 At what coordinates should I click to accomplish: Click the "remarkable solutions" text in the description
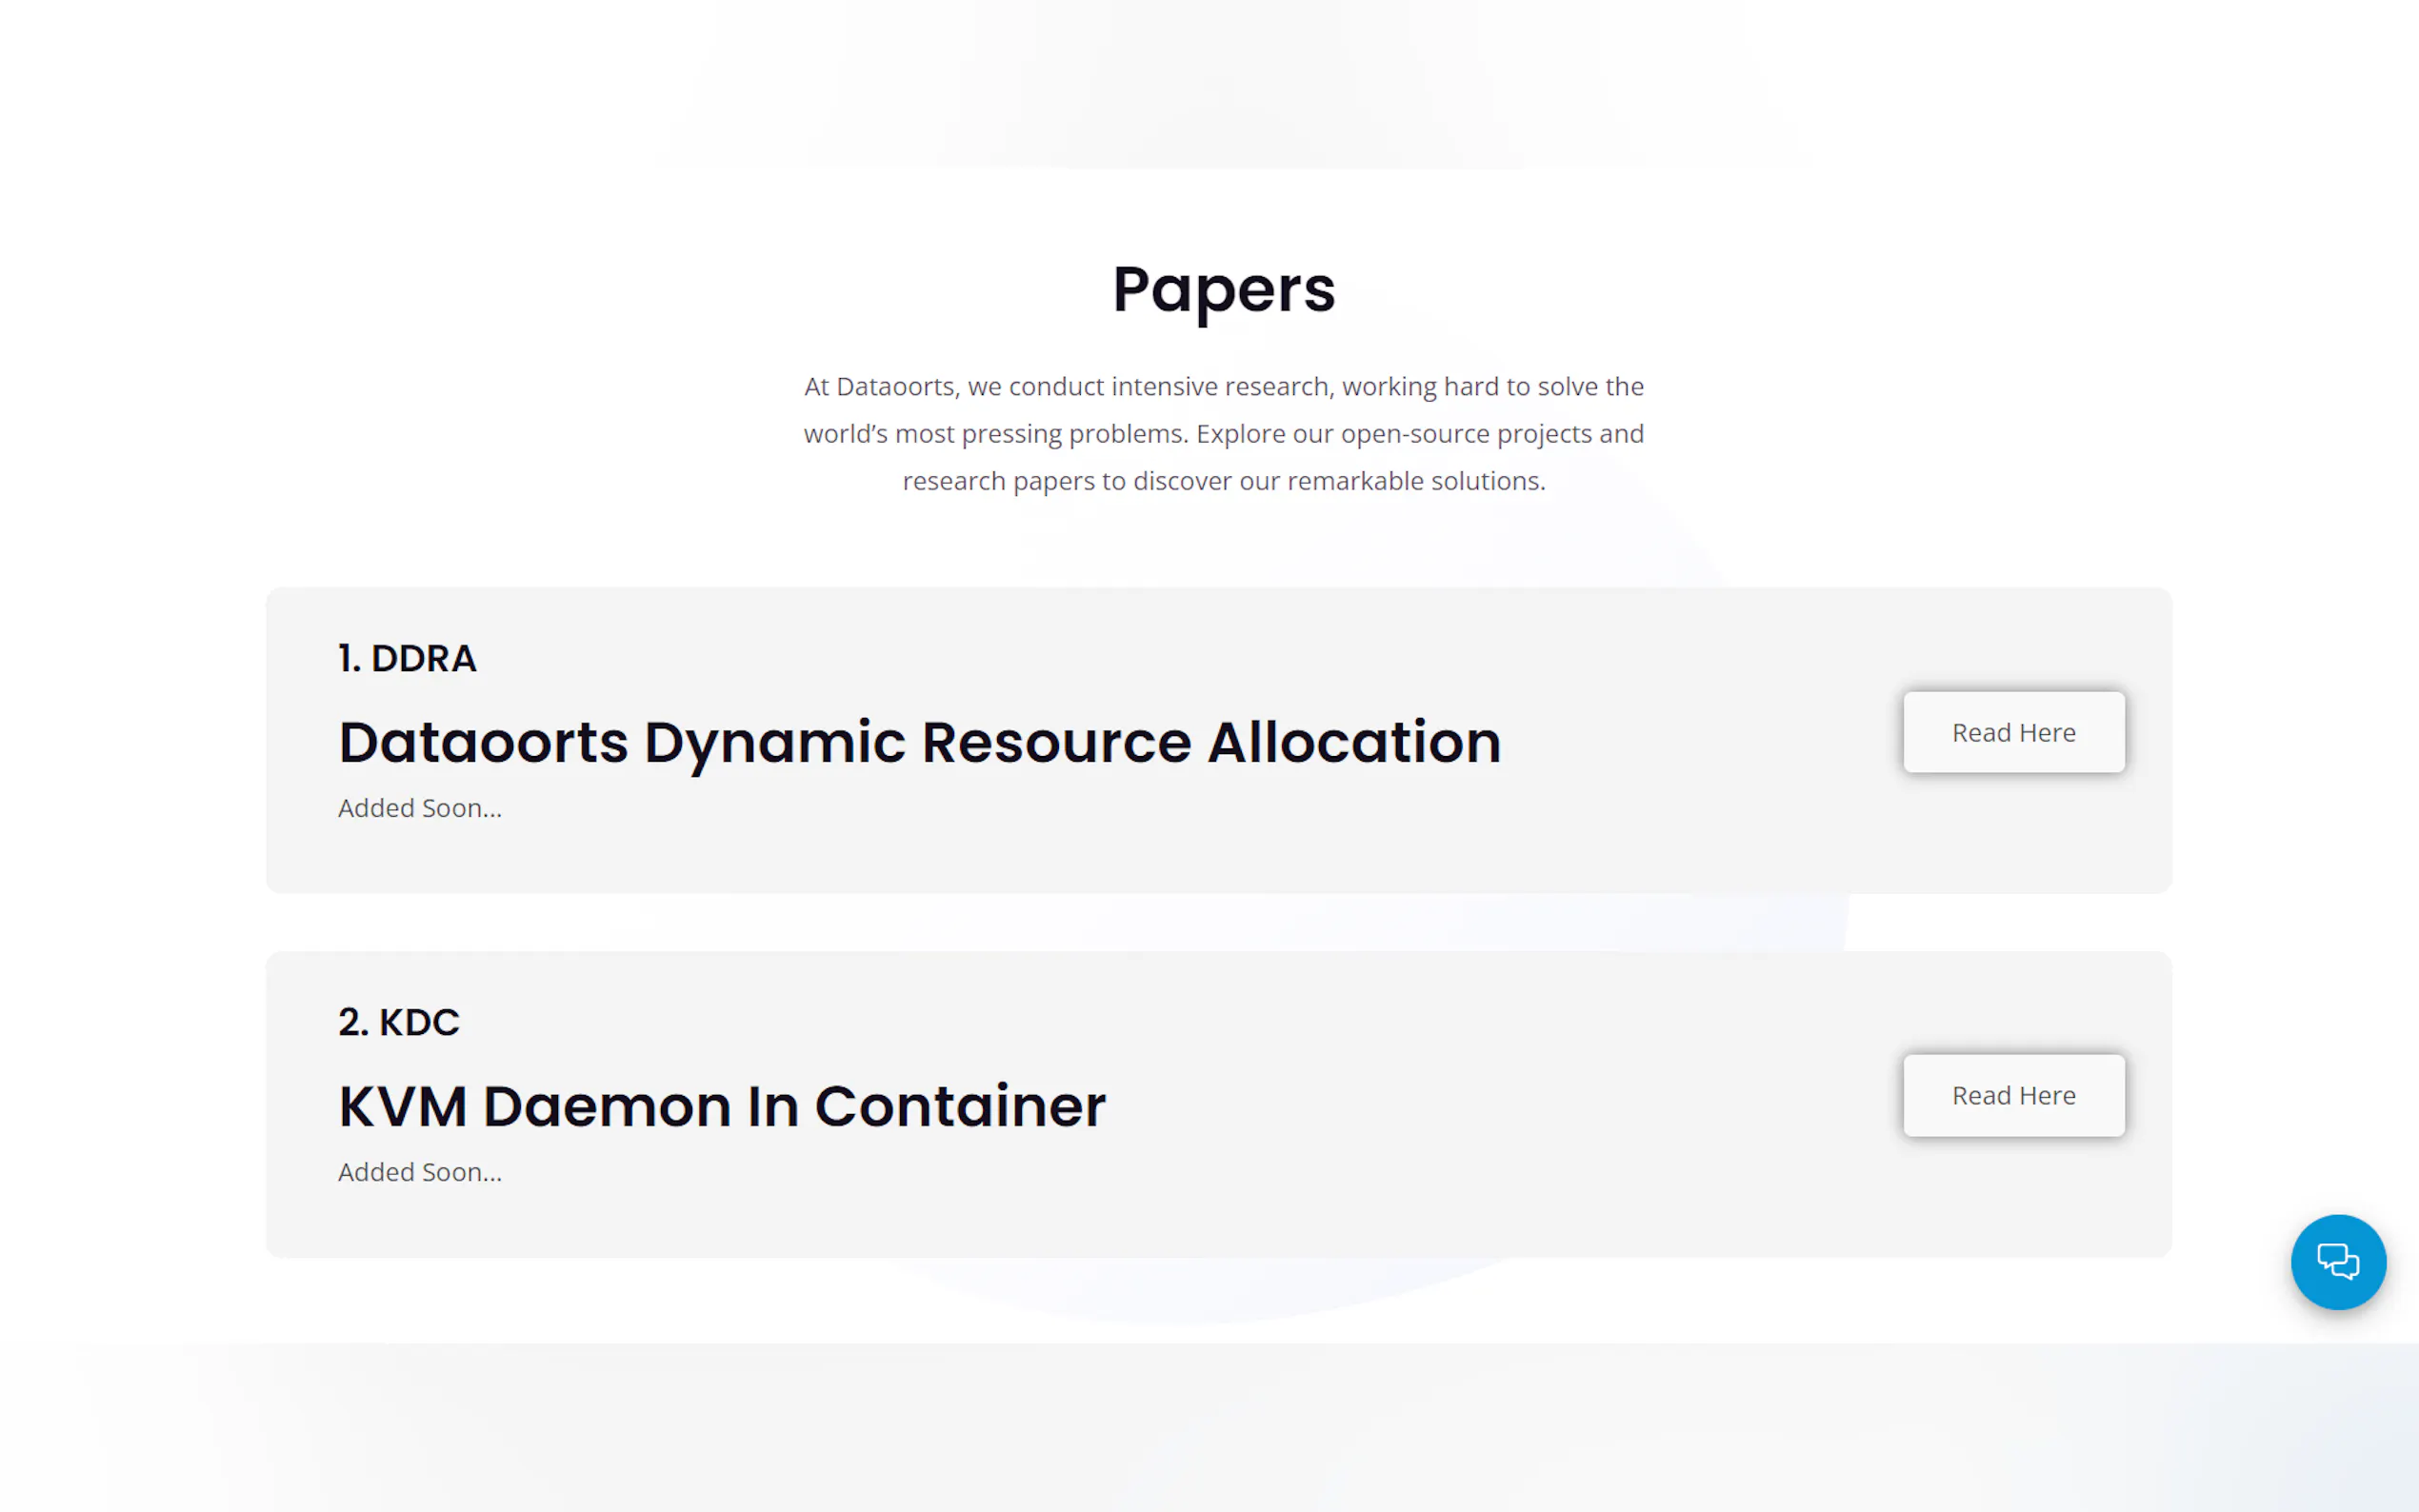(1414, 481)
